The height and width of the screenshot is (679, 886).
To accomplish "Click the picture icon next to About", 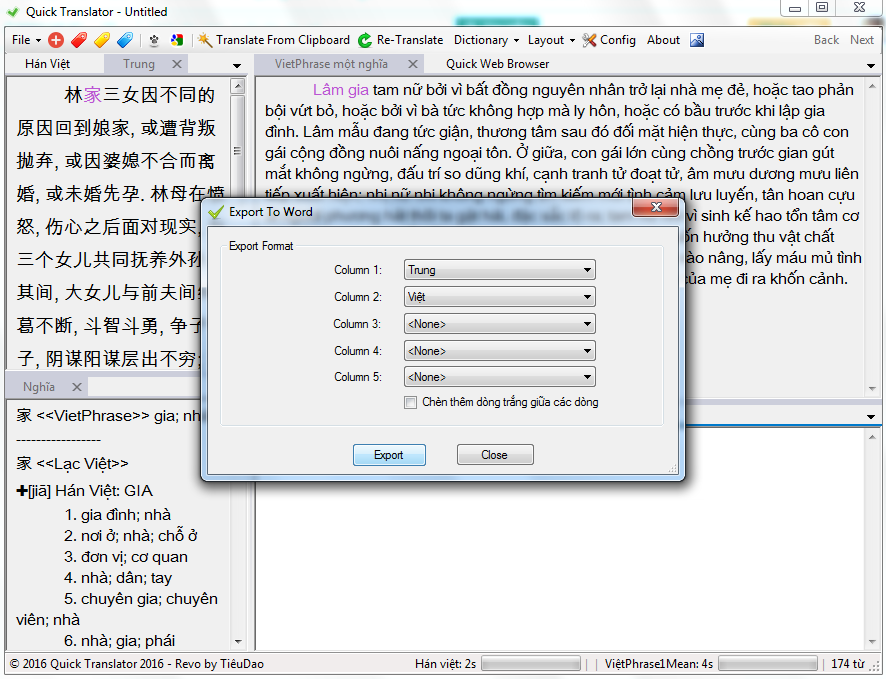I will [x=697, y=40].
